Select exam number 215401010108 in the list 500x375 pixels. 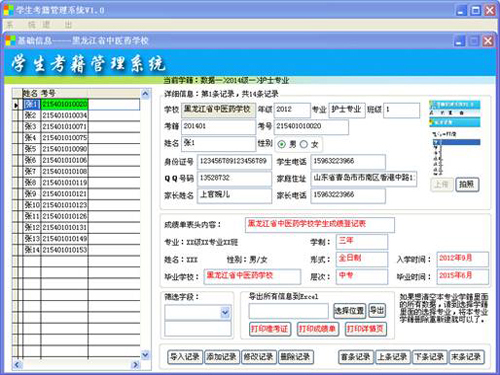65,172
